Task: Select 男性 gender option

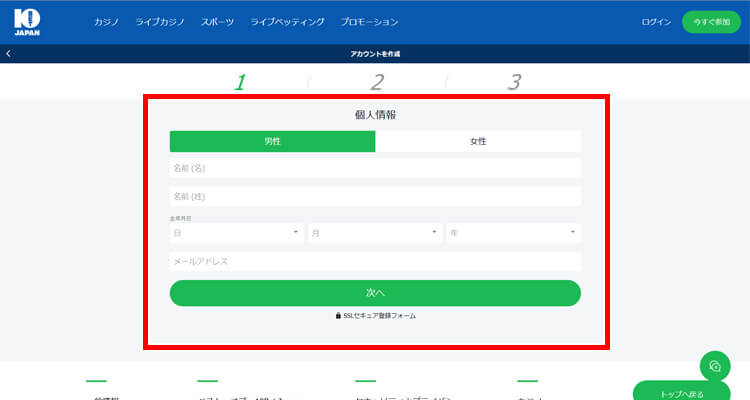Action: point(272,141)
